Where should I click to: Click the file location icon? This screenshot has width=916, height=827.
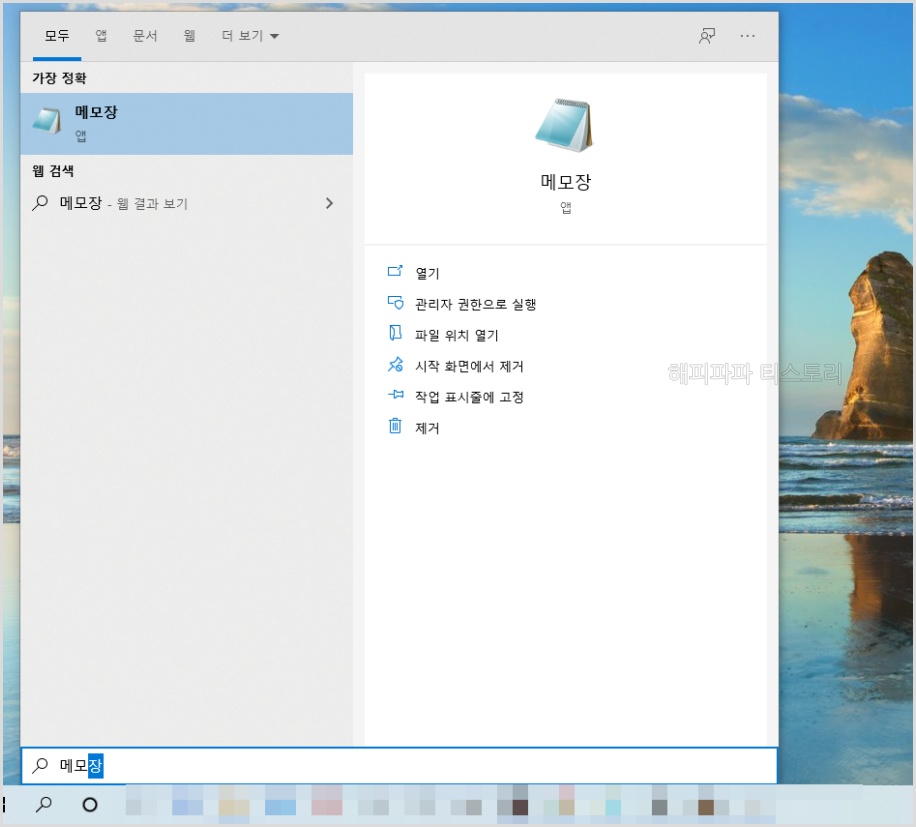click(395, 333)
